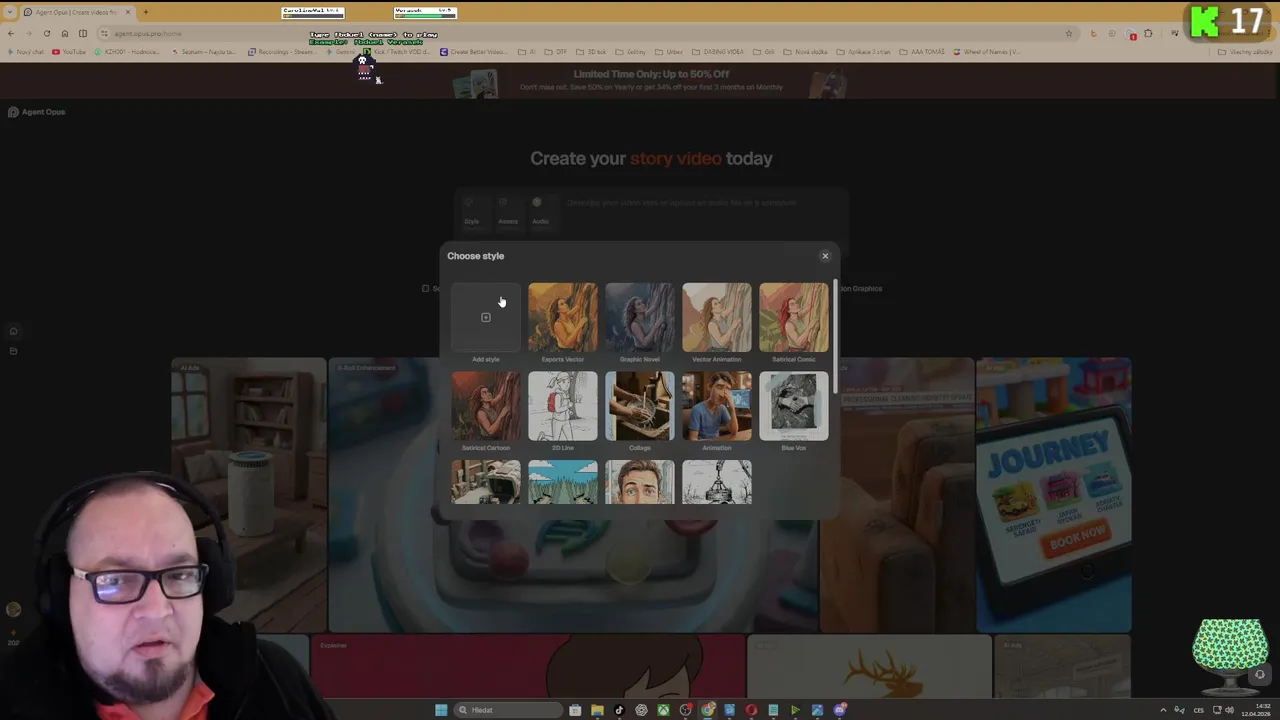Viewport: 1280px width, 720px height.
Task: Open the living room air purifier video card
Action: click(248, 495)
